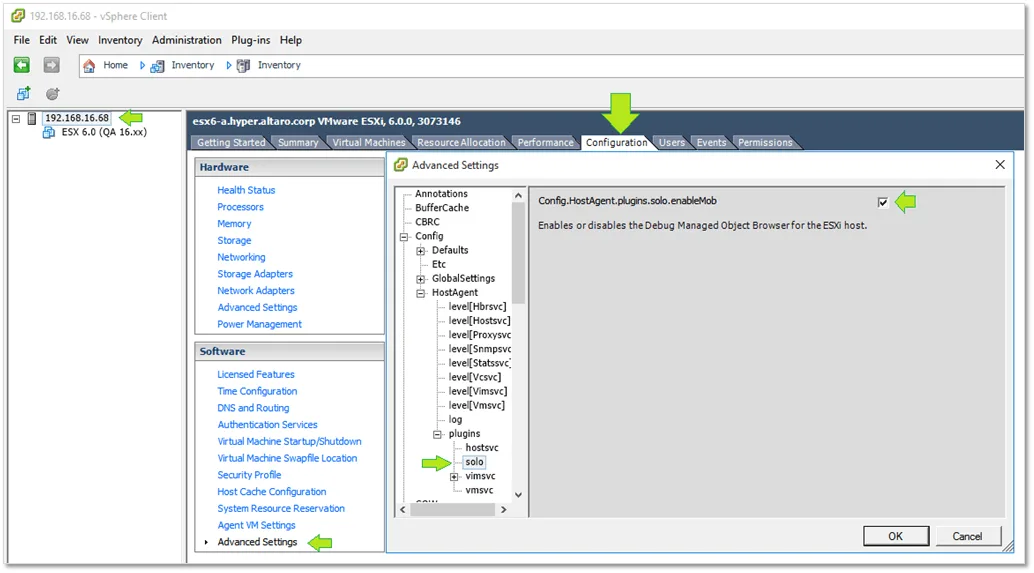Open Advanced Settings under Software section
Viewport: 1034px width, 573px height.
click(x=257, y=542)
